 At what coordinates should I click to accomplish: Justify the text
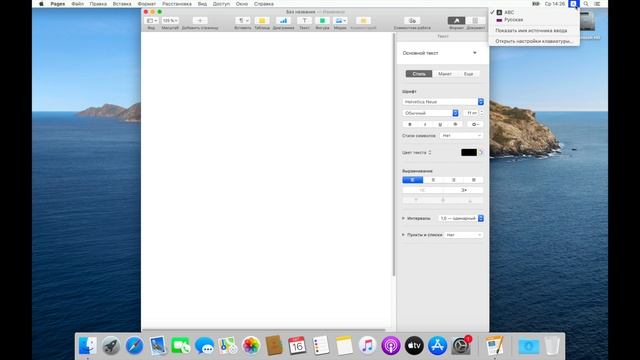click(473, 180)
